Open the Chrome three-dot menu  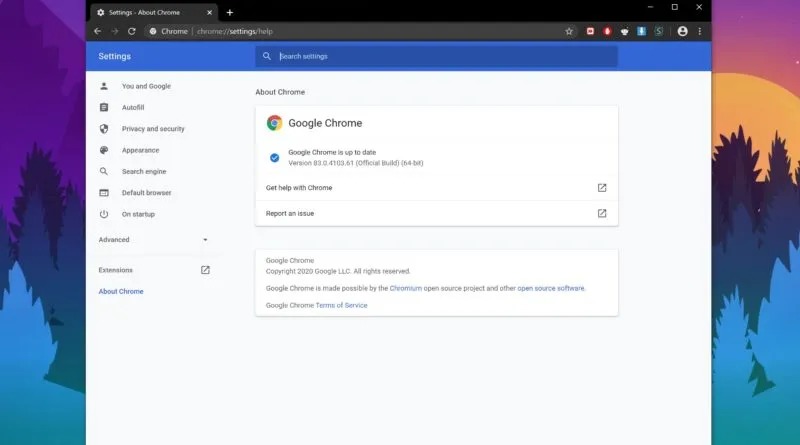699,31
